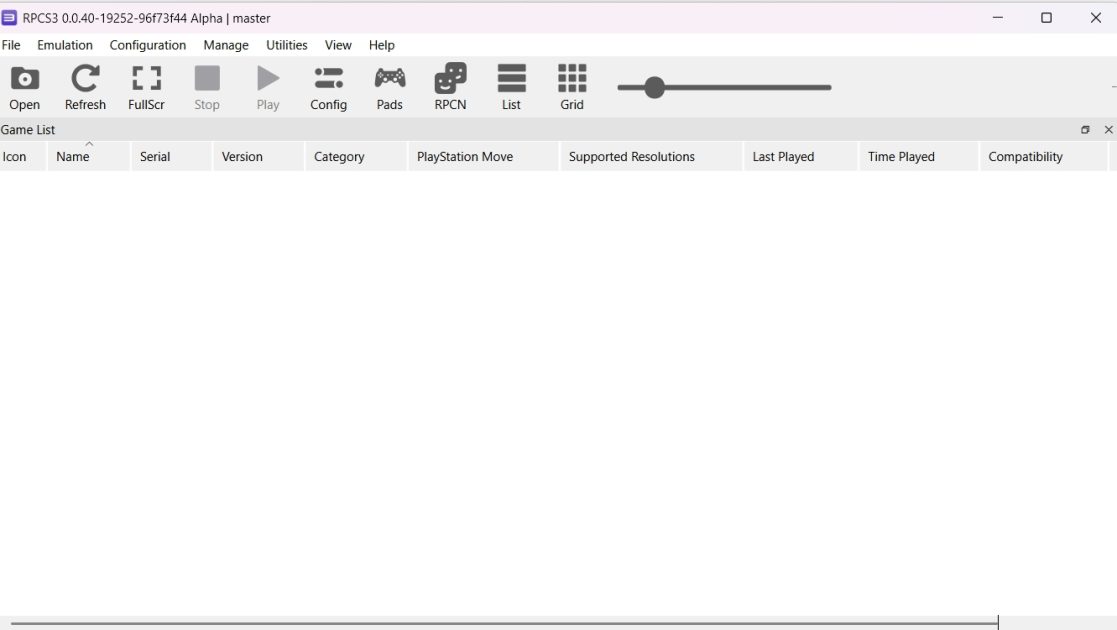
Task: Close the Game List panel
Action: [1108, 130]
